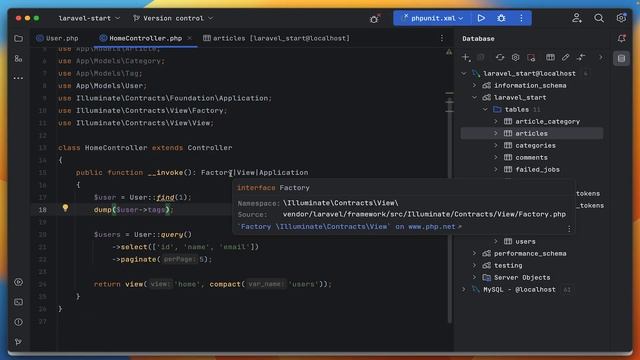Open notifications bell icon
The height and width of the screenshot is (360, 640).
621,38
